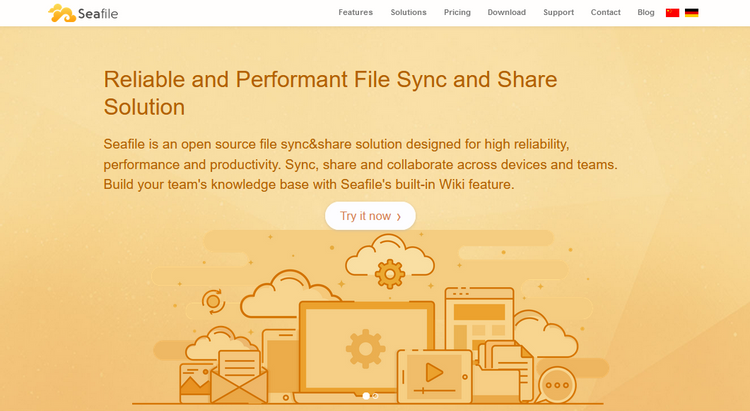This screenshot has height=411, width=750.
Task: Go to the Contact page
Action: (x=605, y=12)
